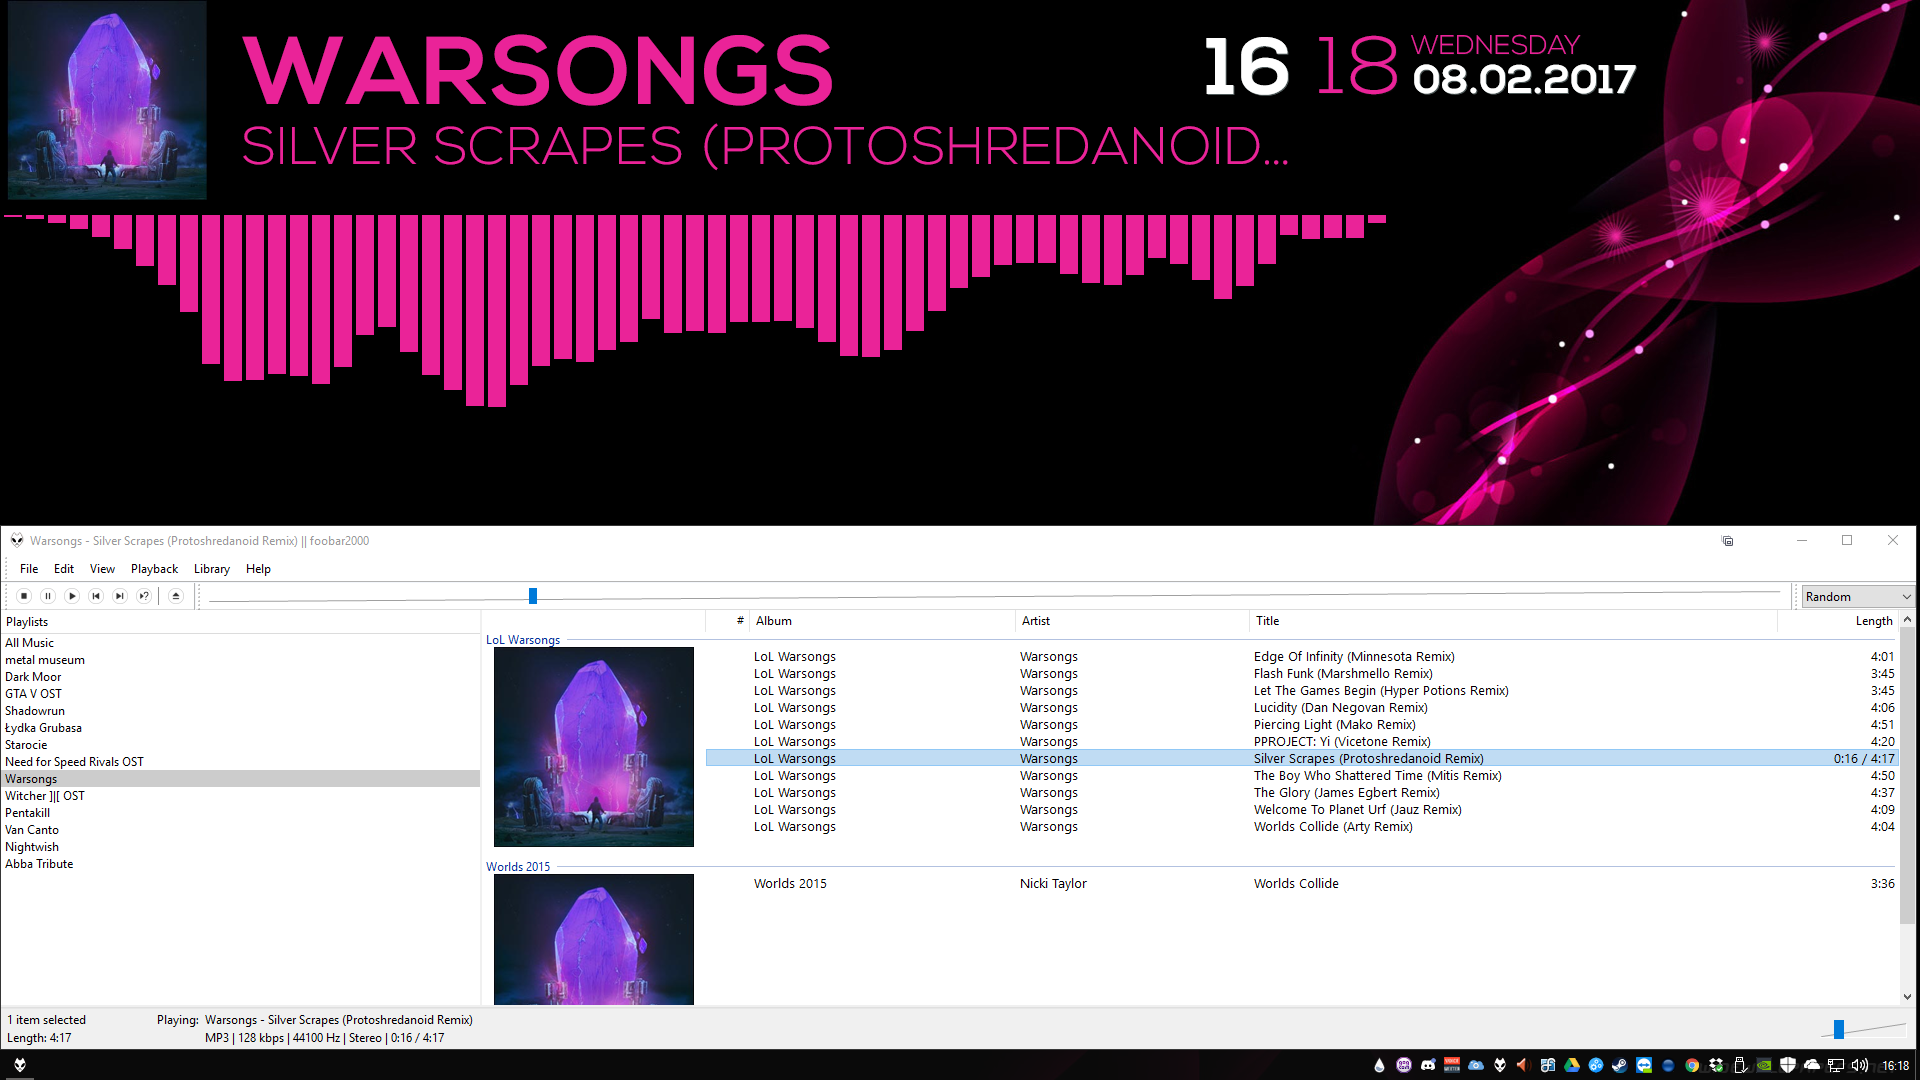Click the Title column header
1920x1080 pixels.
[x=1267, y=621]
